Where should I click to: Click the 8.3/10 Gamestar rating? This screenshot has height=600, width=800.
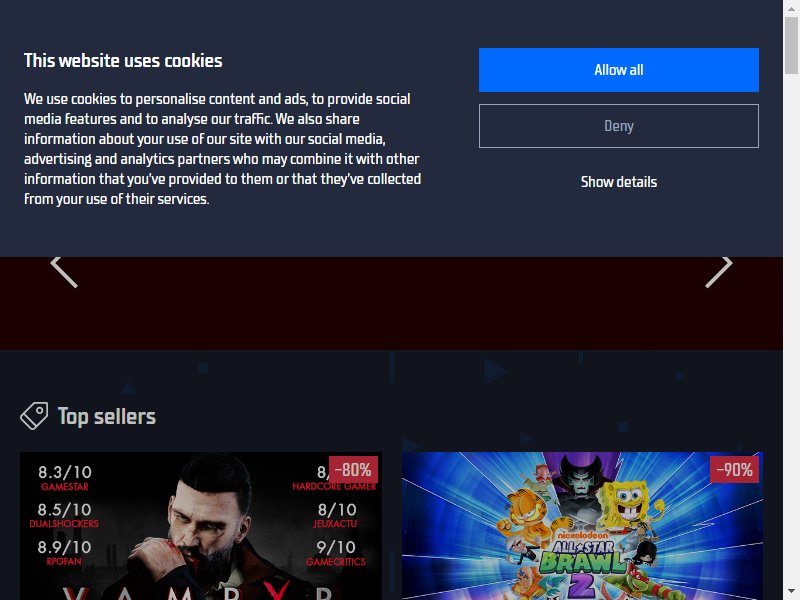[x=65, y=478]
